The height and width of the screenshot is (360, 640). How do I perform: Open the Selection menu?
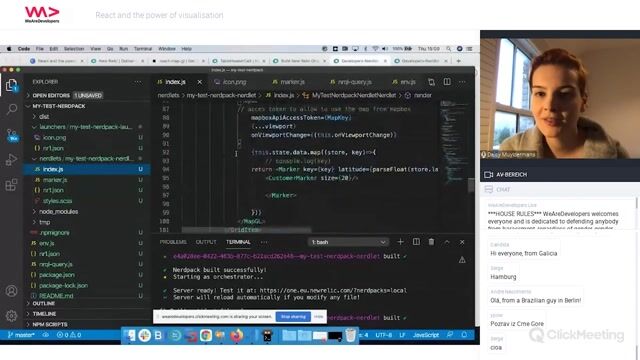coord(74,49)
